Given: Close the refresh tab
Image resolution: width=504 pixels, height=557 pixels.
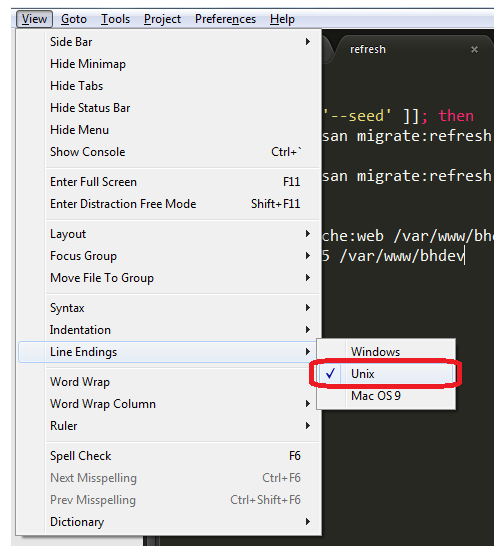Looking at the screenshot, I should (x=474, y=49).
